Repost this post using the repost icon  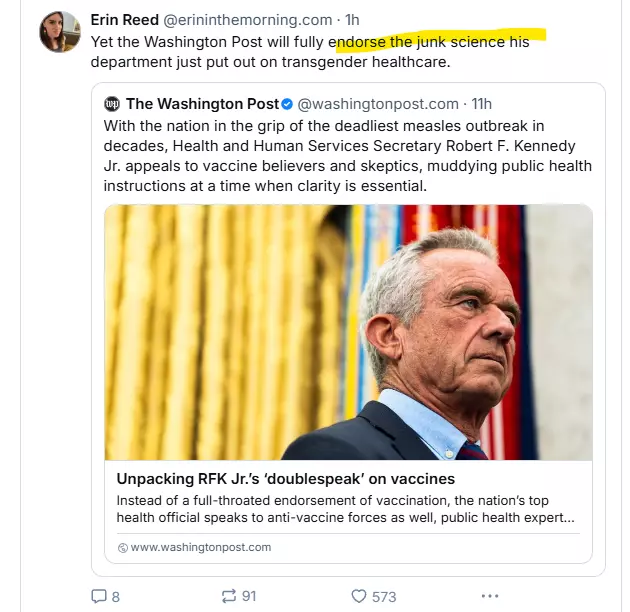(x=229, y=596)
